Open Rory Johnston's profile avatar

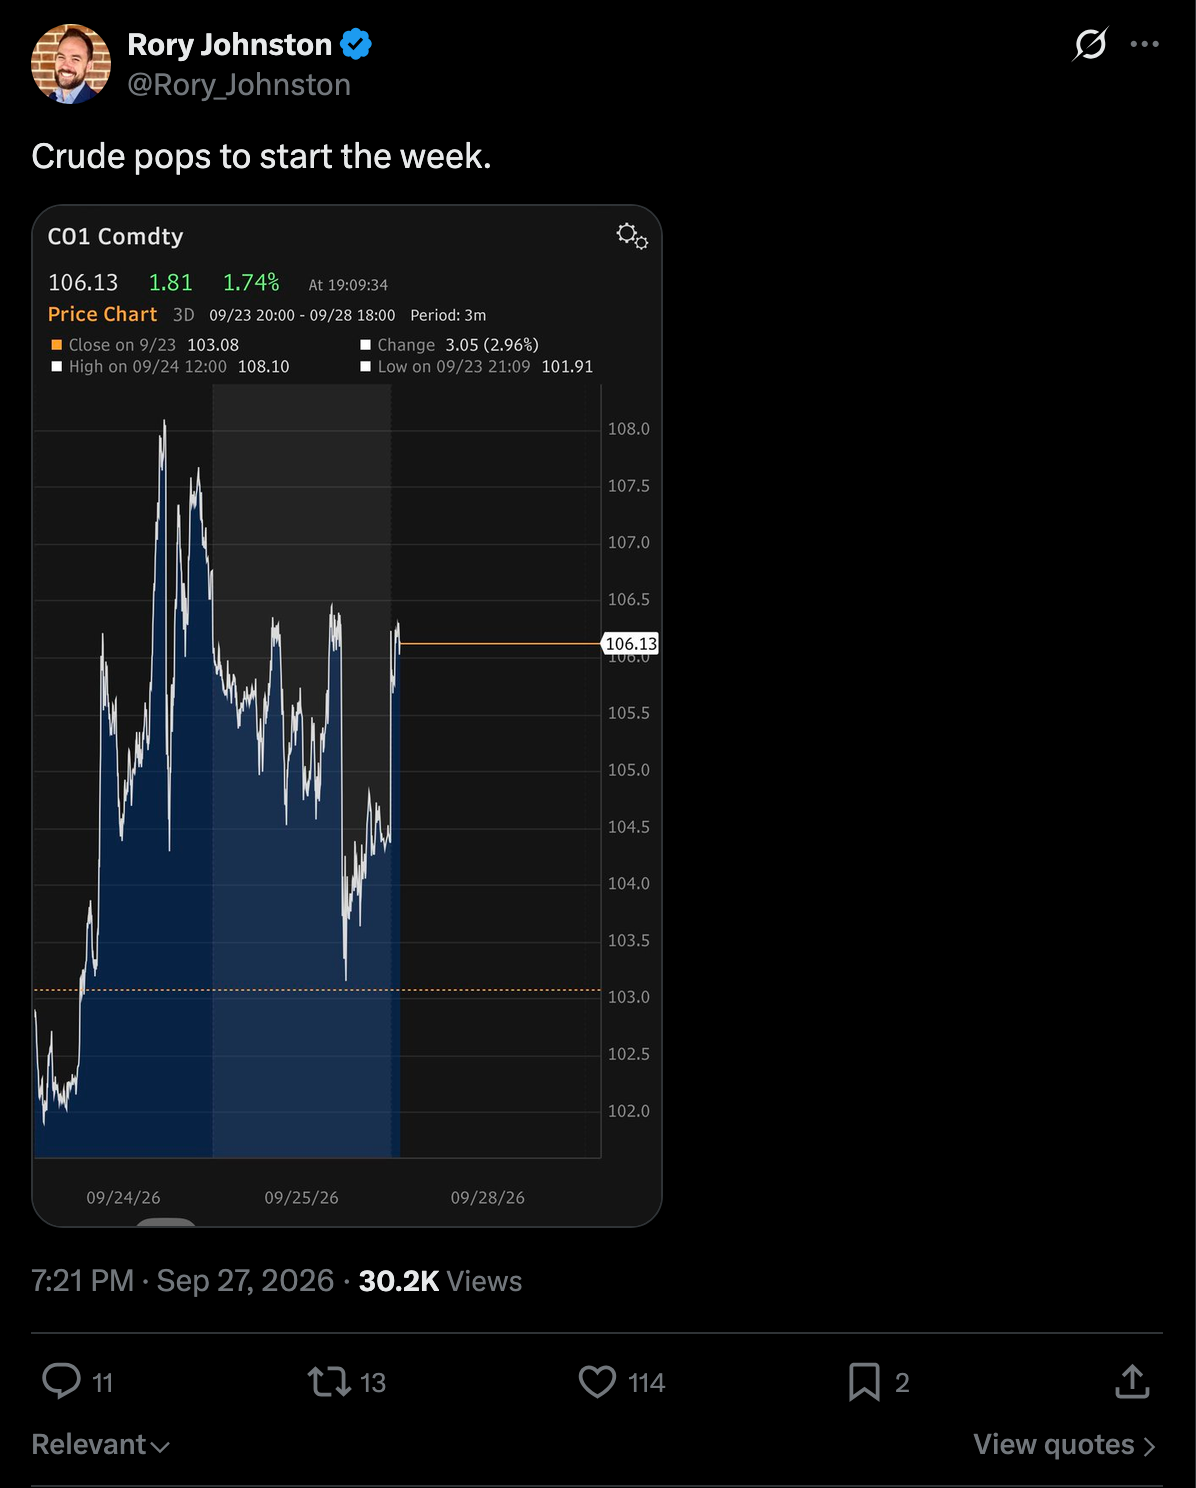pos(71,64)
